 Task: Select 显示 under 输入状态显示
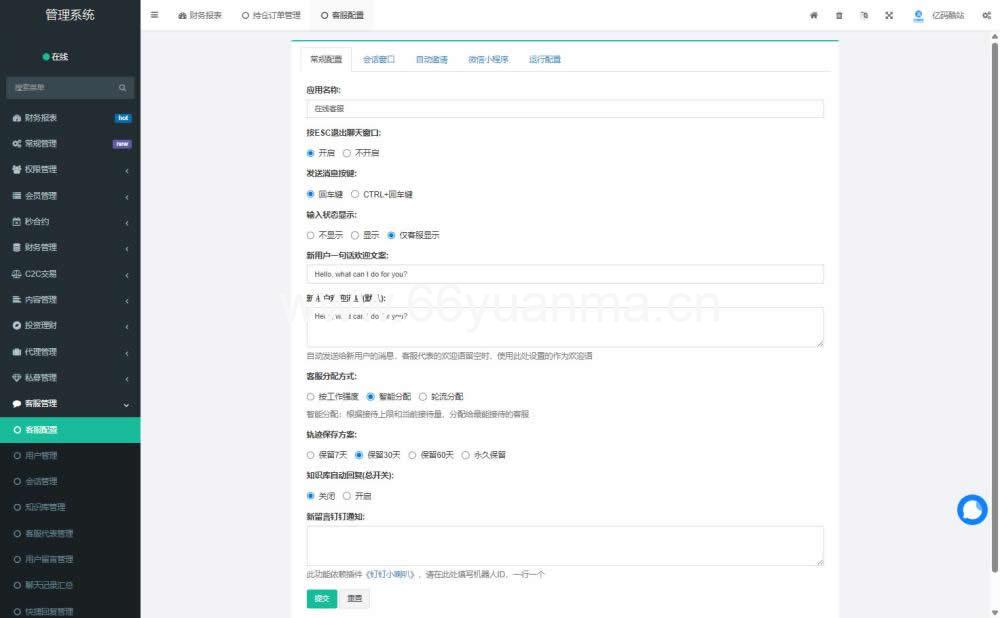pyautogui.click(x=355, y=235)
